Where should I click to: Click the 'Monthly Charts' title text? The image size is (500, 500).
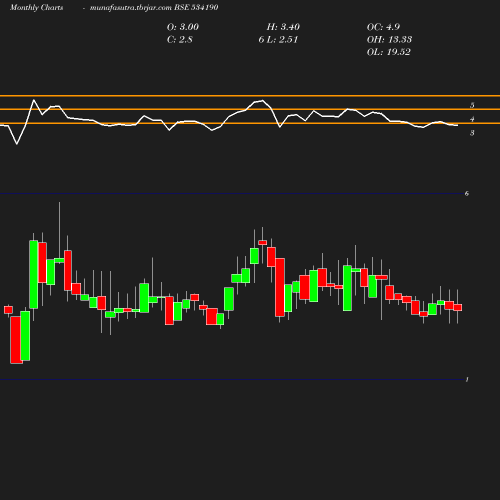(x=37, y=8)
